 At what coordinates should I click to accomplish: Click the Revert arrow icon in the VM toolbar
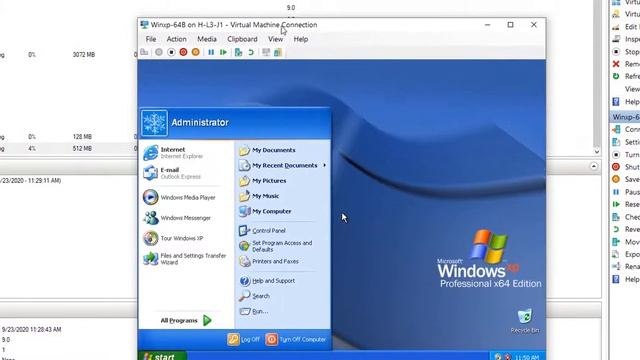coord(251,52)
